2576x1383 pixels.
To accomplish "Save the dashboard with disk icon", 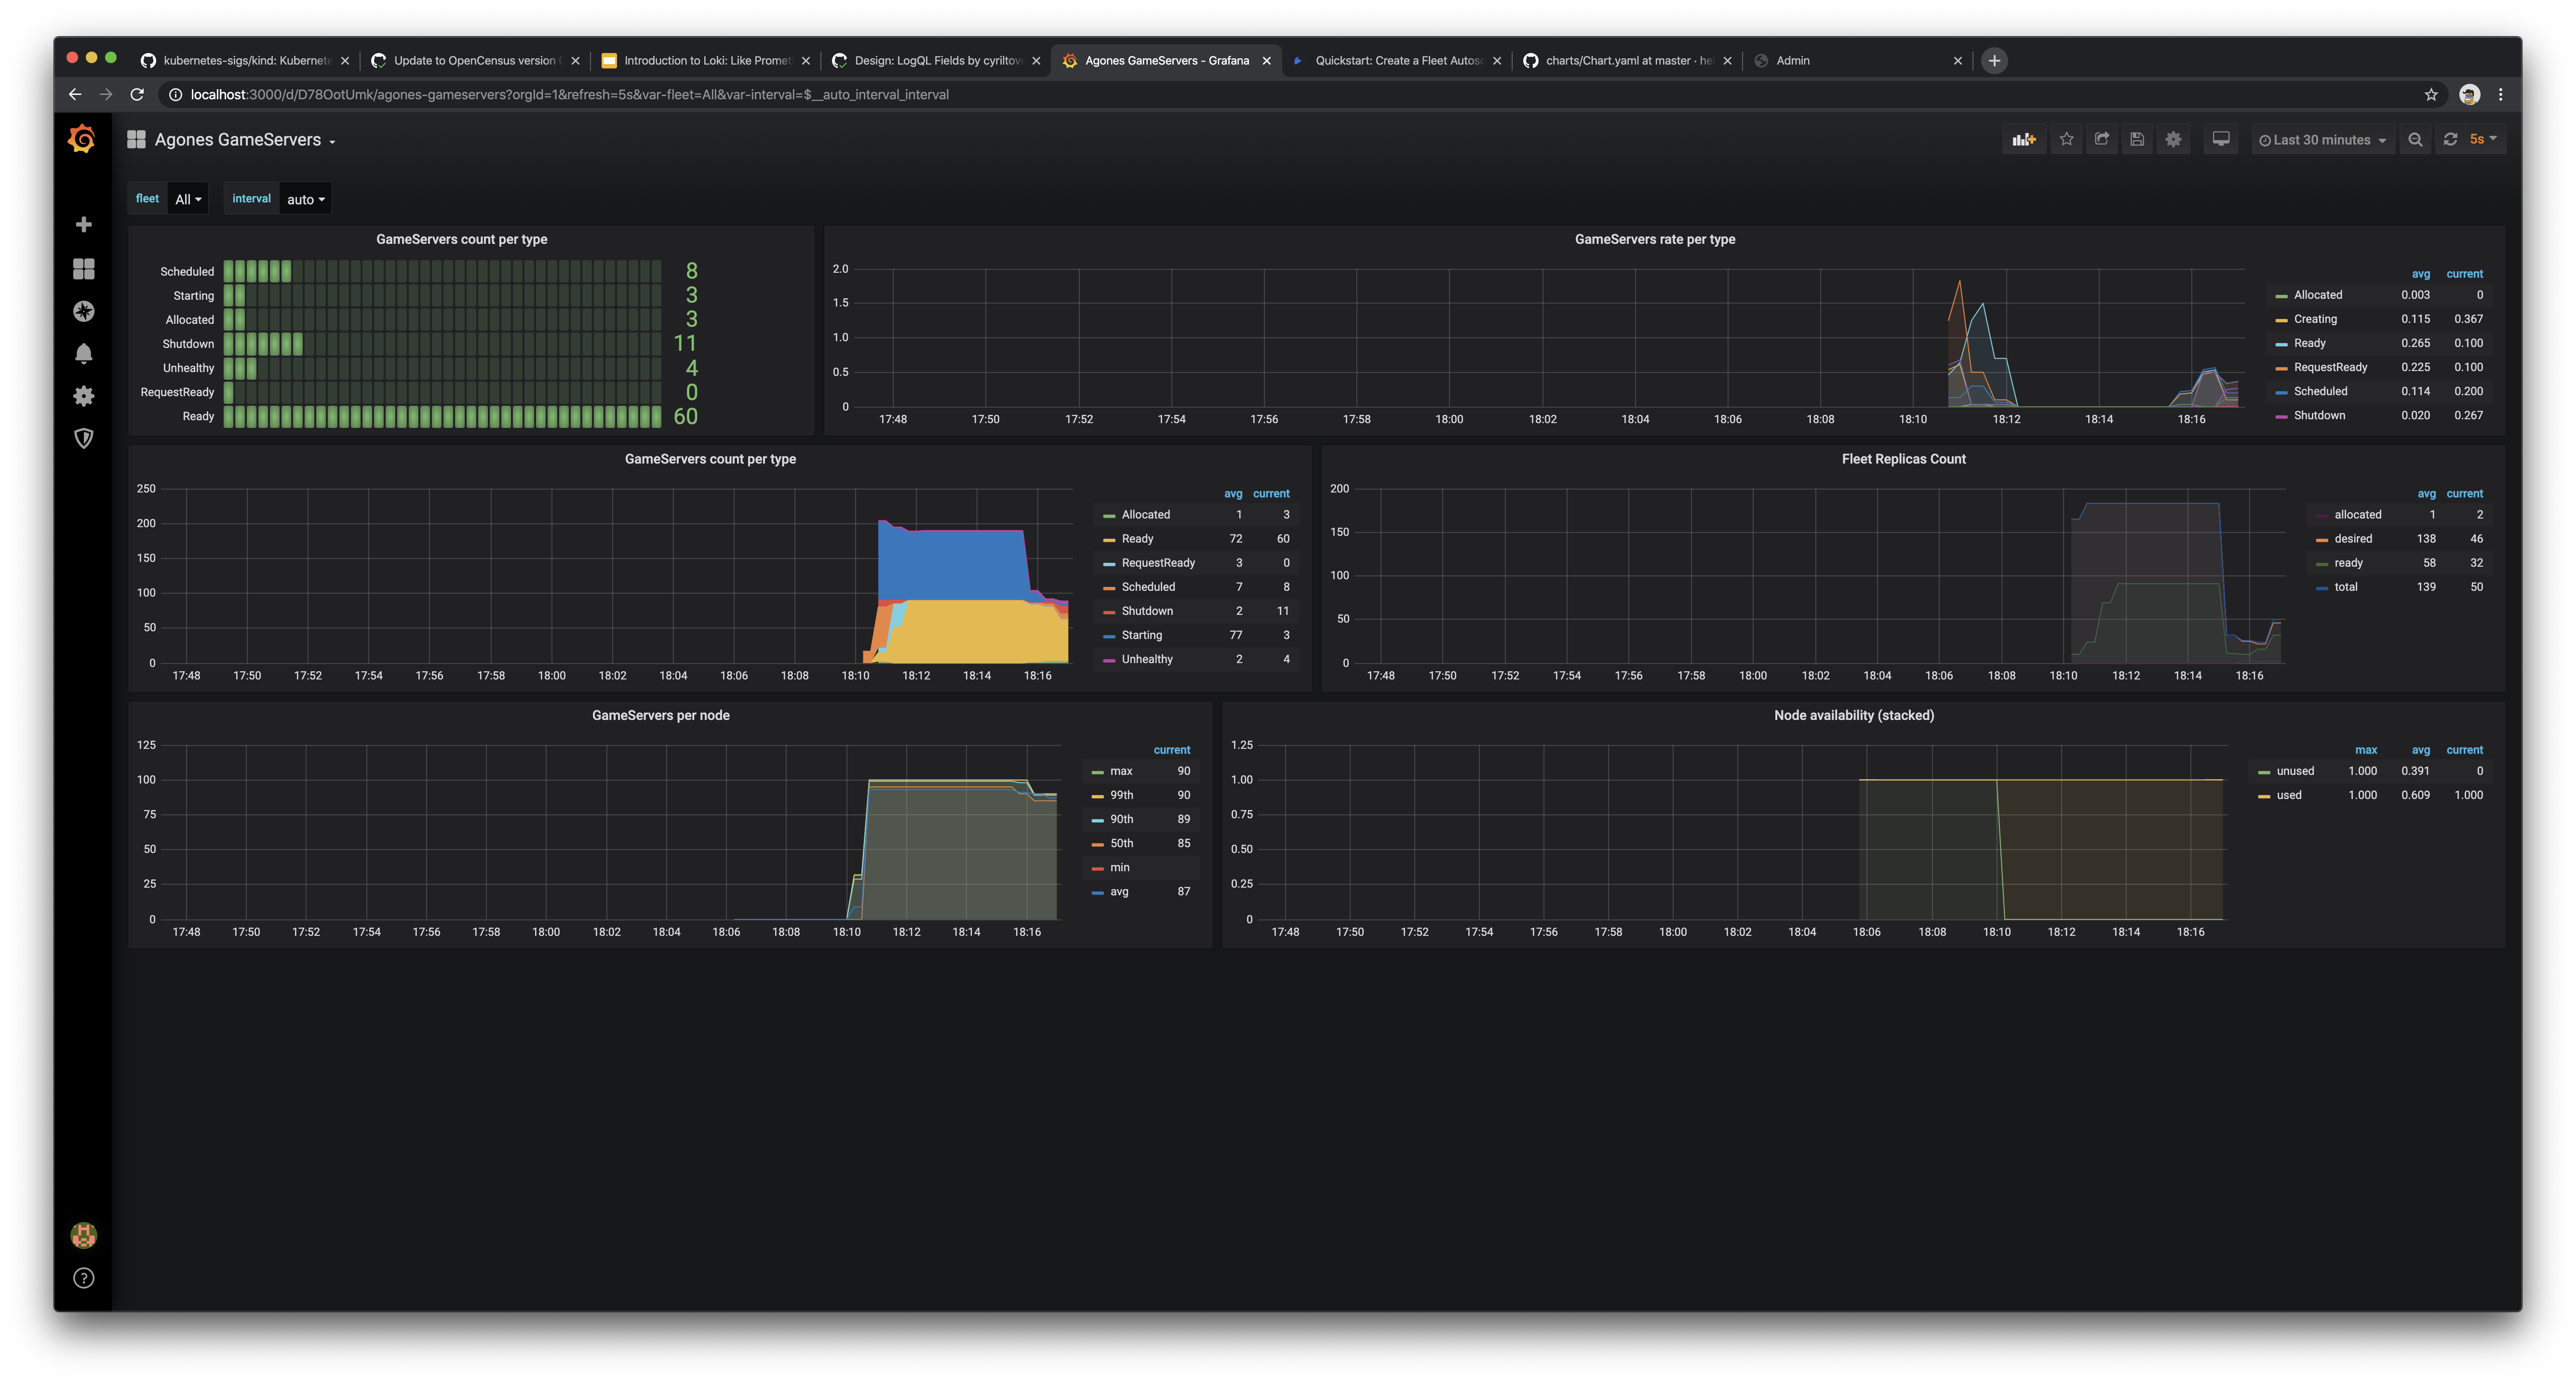I will tap(2137, 140).
